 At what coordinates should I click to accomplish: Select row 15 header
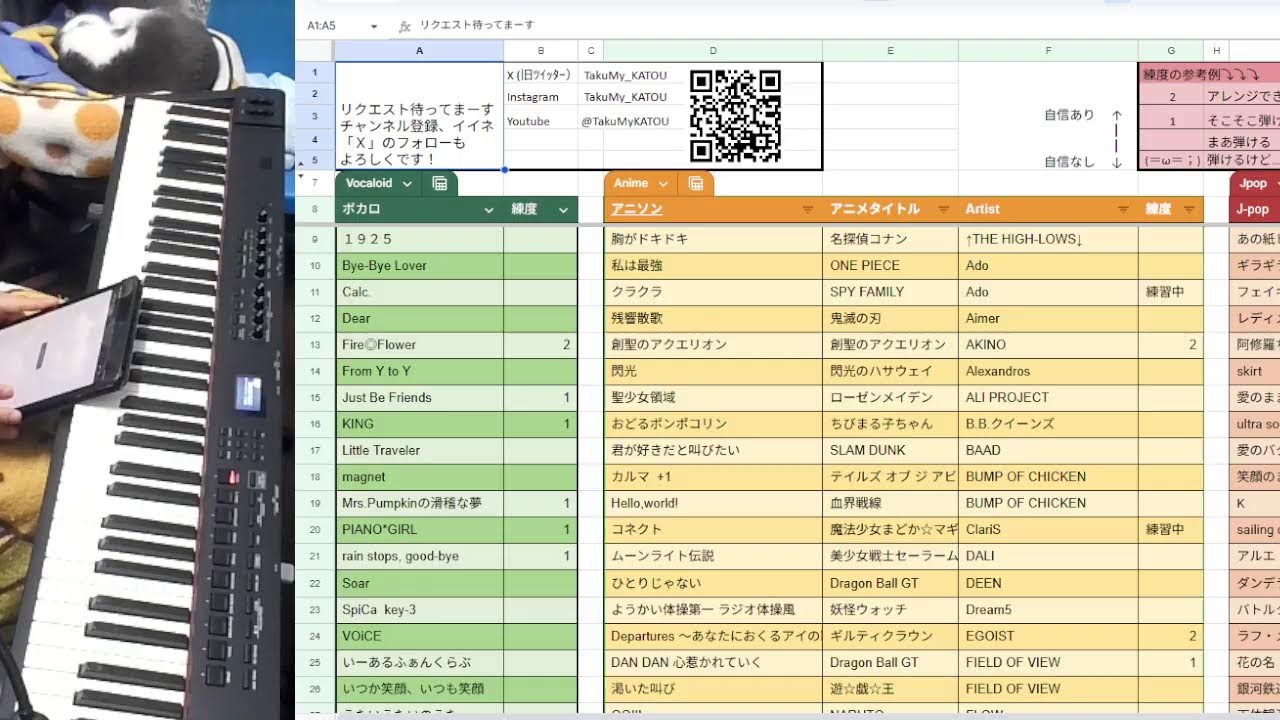pyautogui.click(x=315, y=397)
